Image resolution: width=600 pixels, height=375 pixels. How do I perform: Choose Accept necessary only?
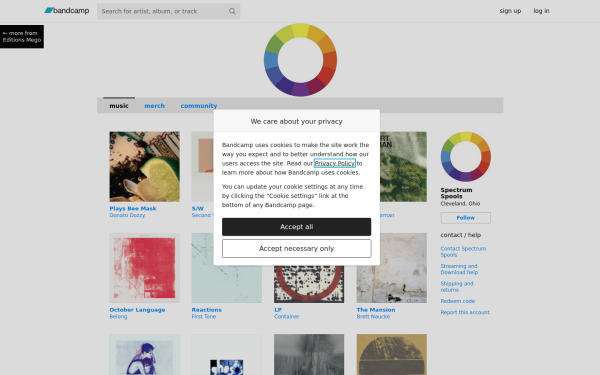297,249
